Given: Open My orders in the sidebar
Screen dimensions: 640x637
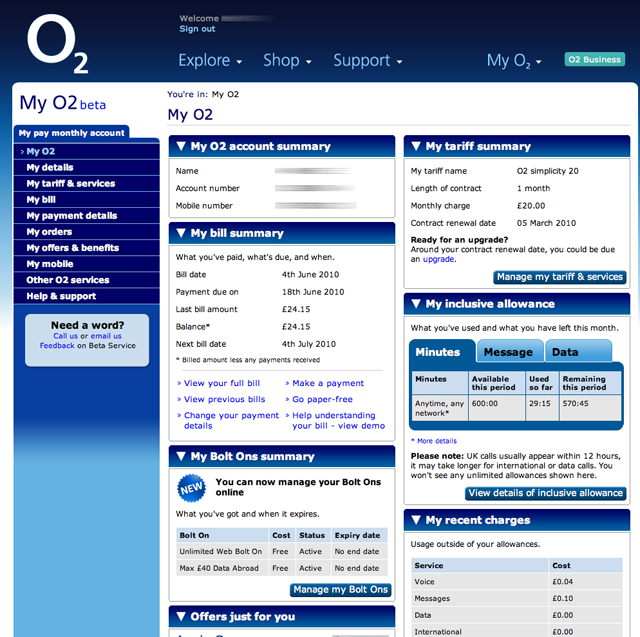Looking at the screenshot, I should point(87,232).
